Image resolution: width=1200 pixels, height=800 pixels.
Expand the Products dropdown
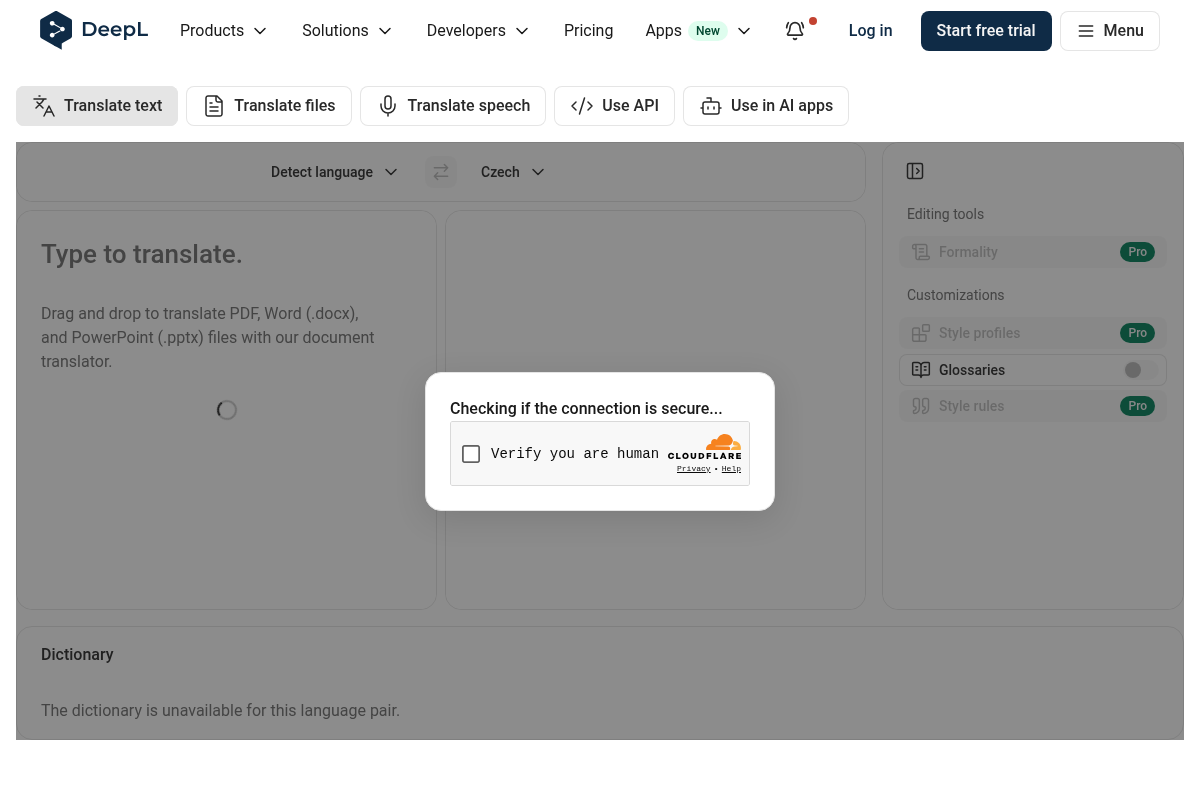point(224,31)
